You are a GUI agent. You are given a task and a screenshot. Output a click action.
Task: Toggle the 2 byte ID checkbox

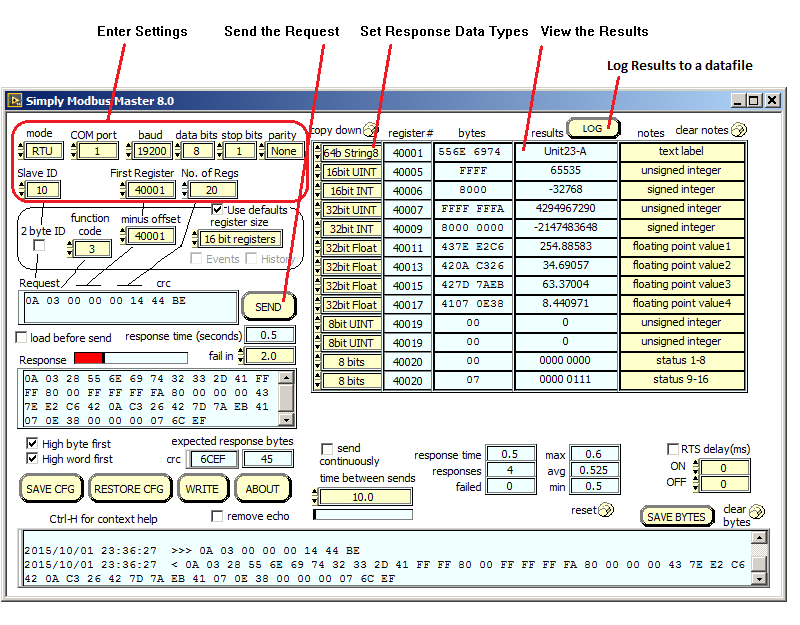39,245
